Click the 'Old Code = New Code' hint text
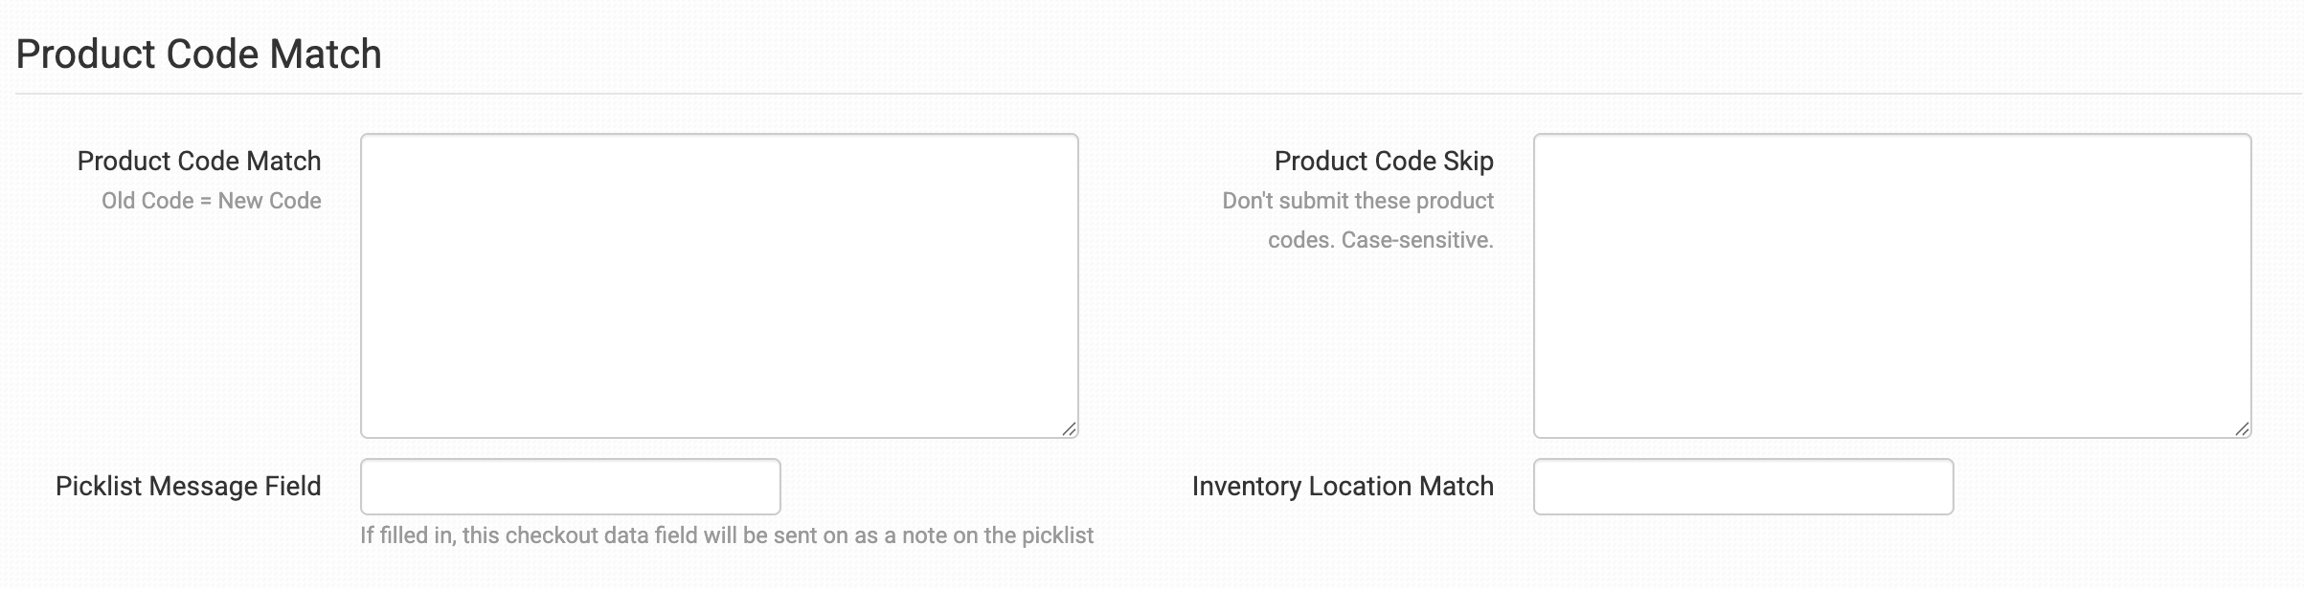The image size is (2304, 589). [211, 201]
